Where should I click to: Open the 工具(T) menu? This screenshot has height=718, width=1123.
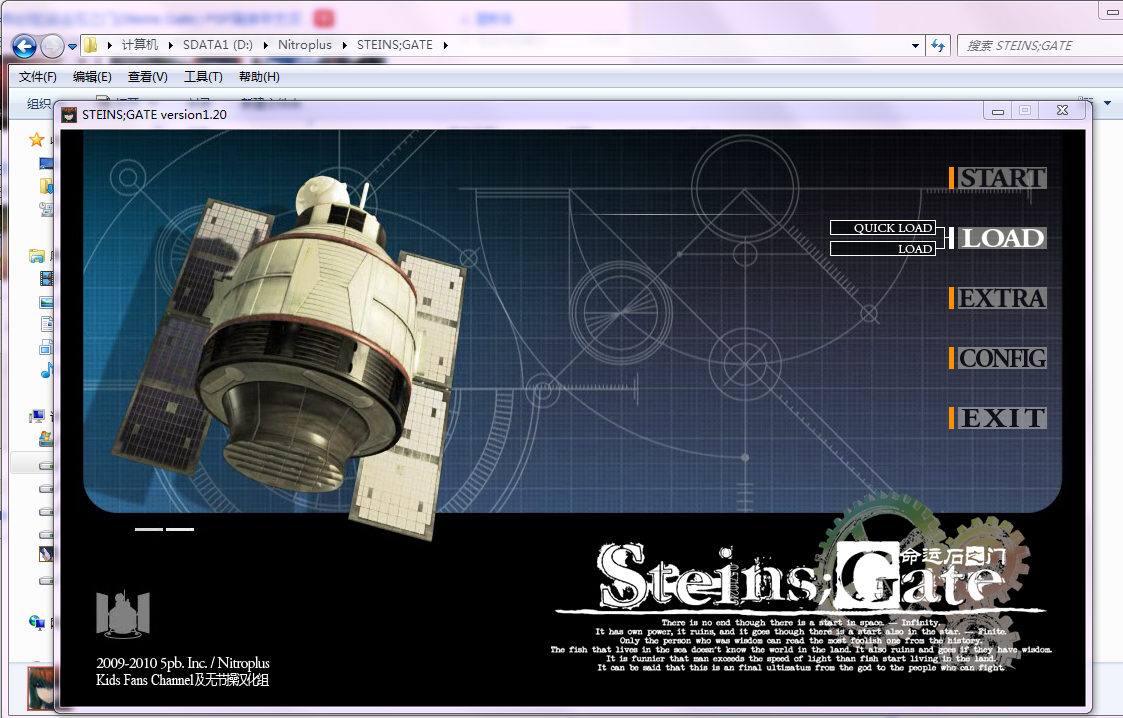(x=203, y=77)
